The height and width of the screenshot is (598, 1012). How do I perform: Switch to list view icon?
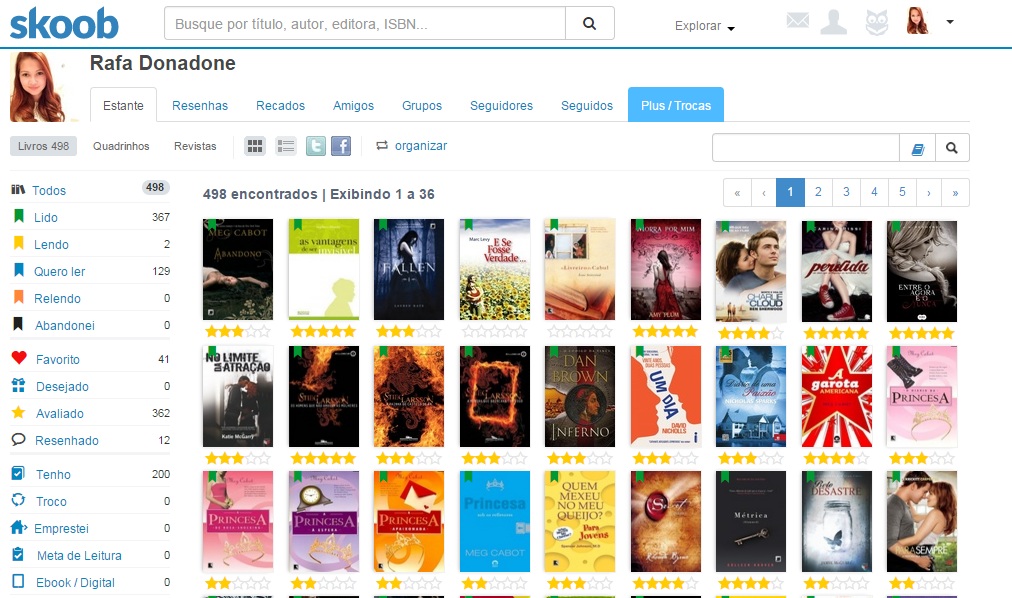pyautogui.click(x=286, y=146)
